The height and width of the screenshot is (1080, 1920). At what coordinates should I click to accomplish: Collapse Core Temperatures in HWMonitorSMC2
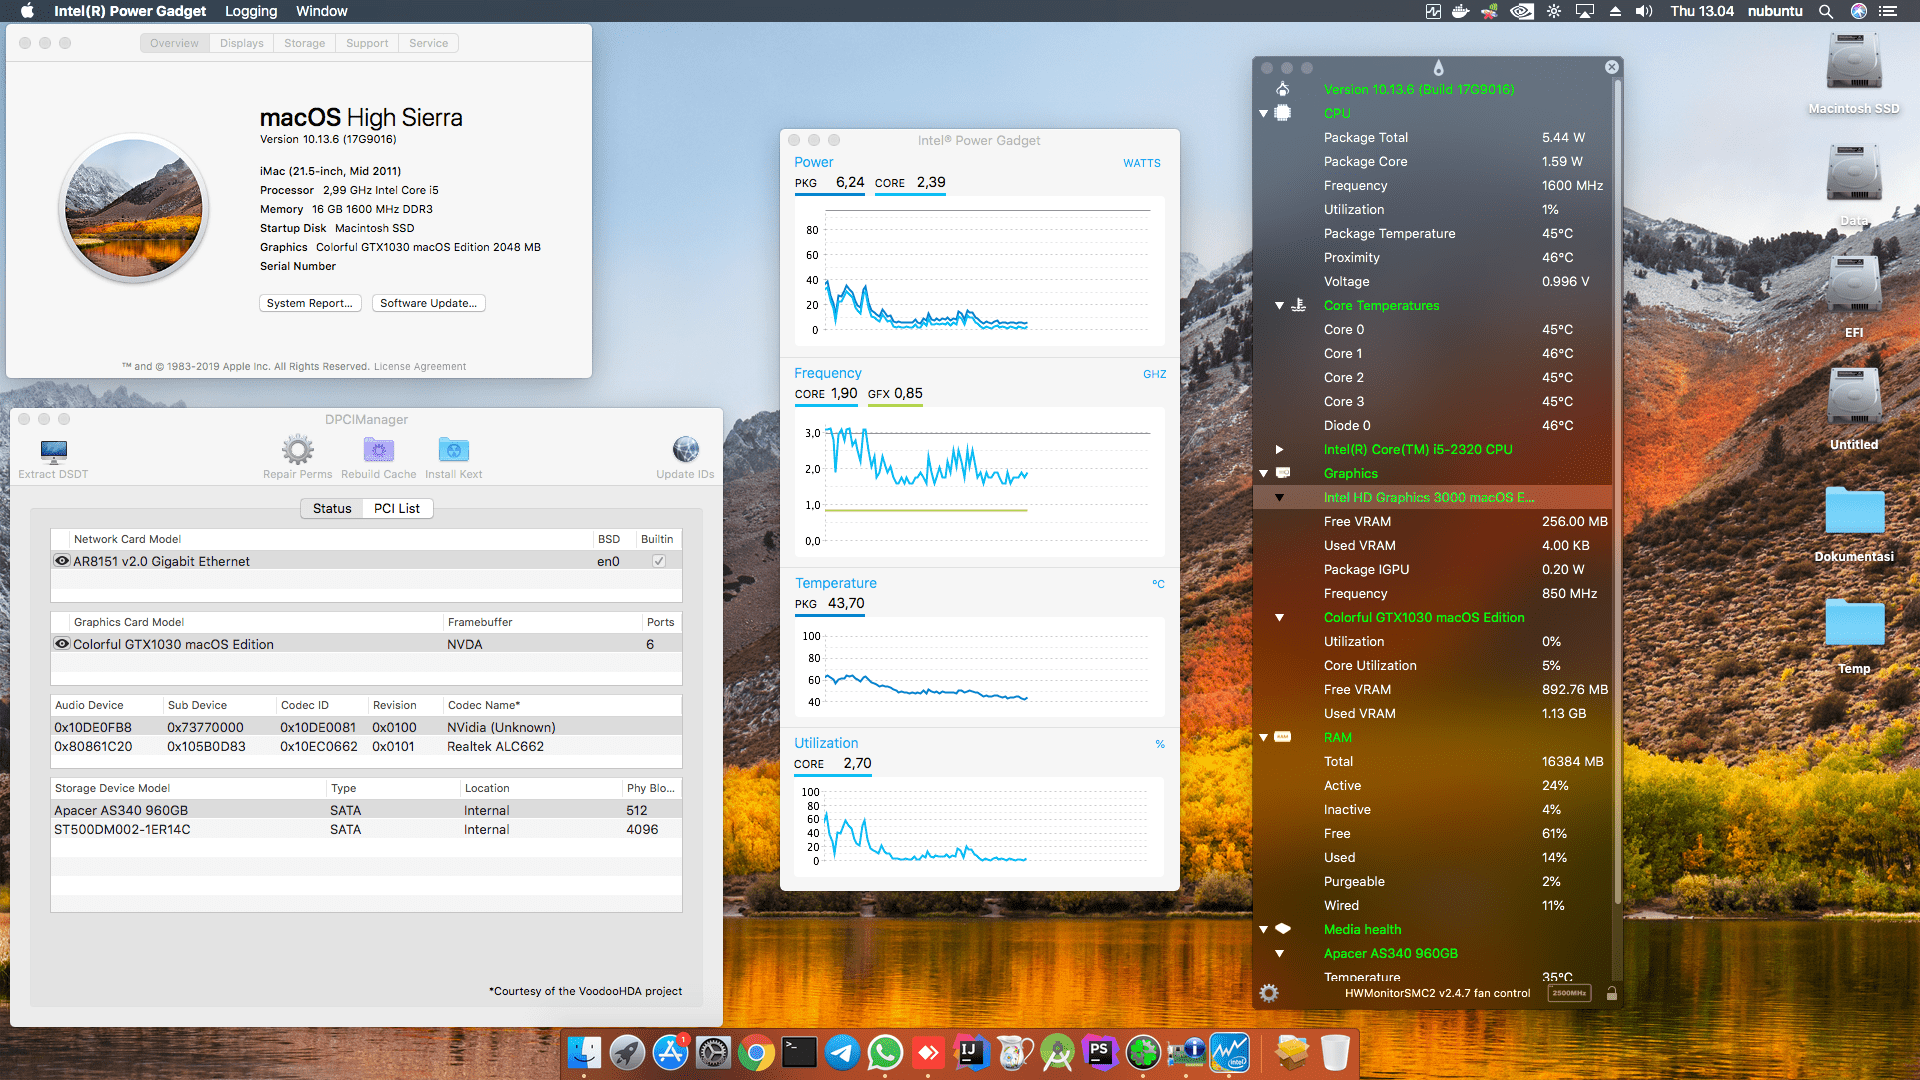tap(1279, 305)
